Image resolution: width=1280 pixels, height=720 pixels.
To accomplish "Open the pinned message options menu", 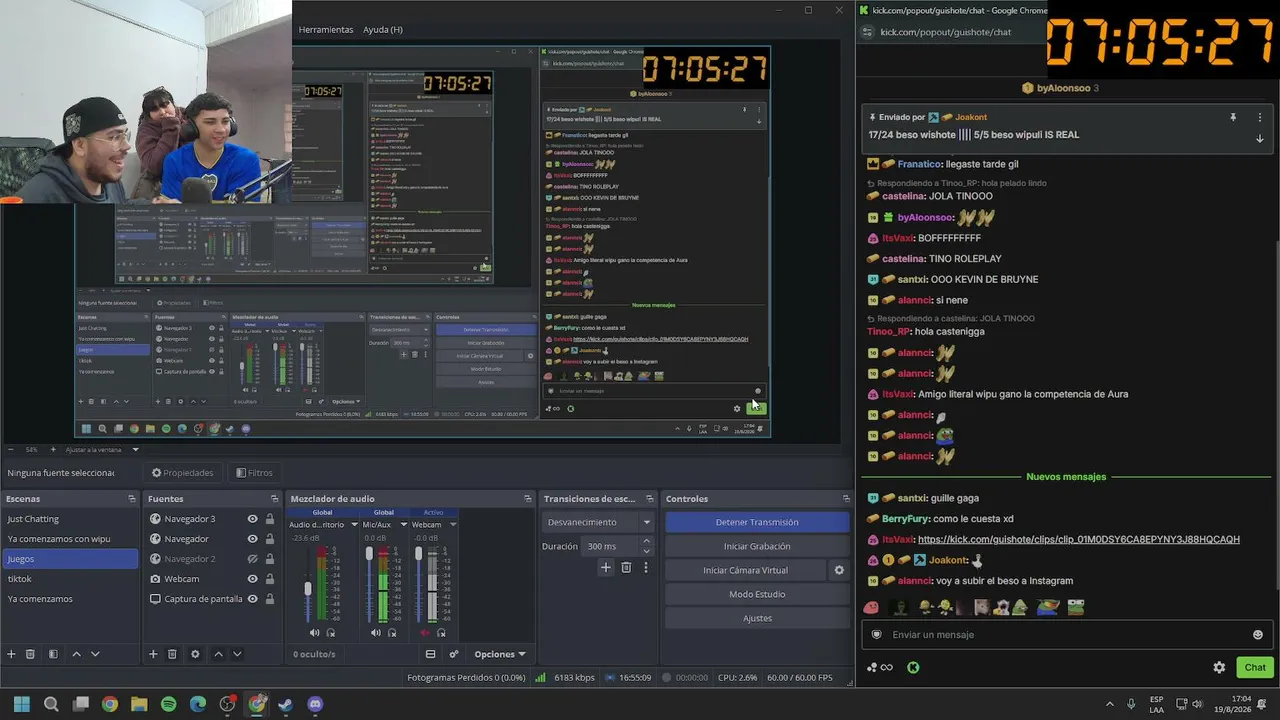I will point(1260,117).
